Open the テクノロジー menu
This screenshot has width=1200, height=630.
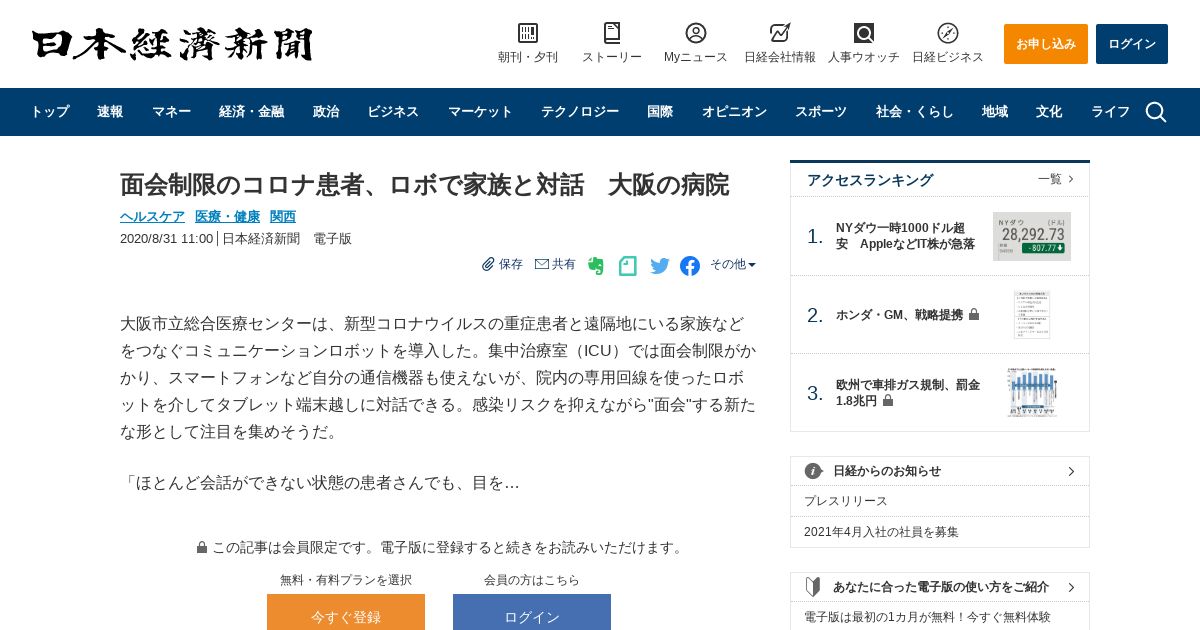(580, 112)
